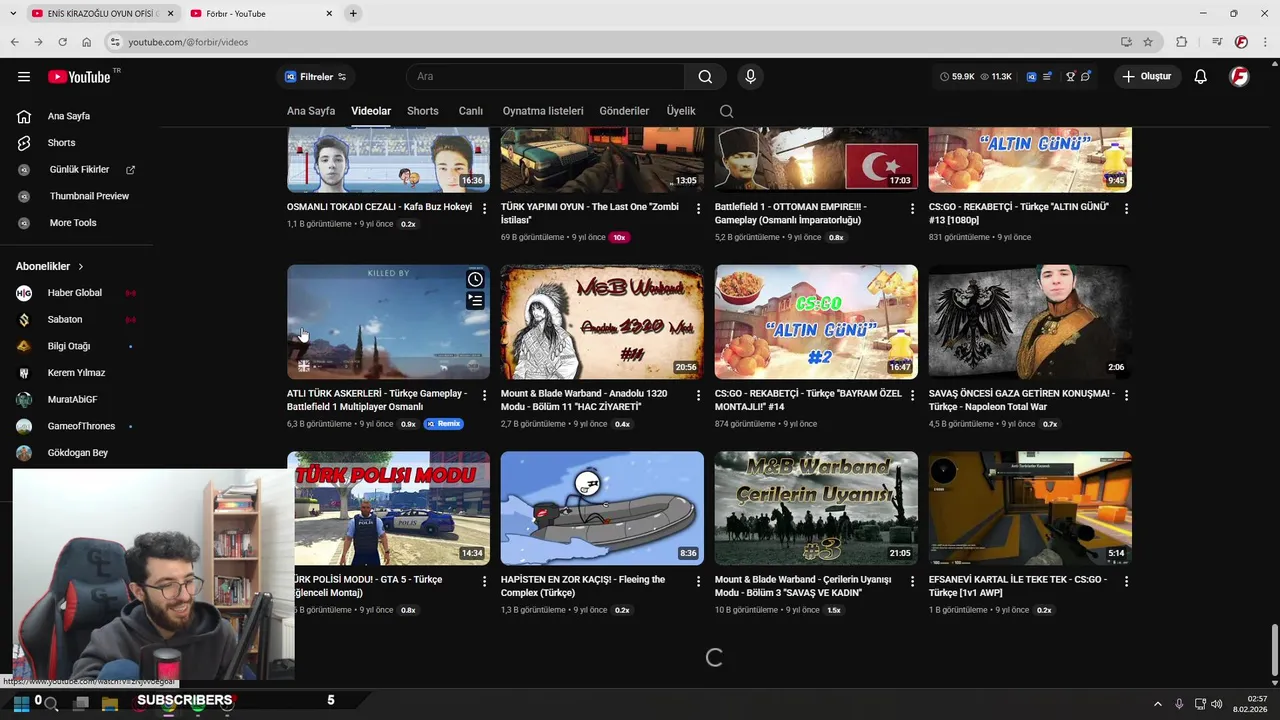The height and width of the screenshot is (720, 1280).
Task: Open taskbar volume control
Action: [1216, 704]
